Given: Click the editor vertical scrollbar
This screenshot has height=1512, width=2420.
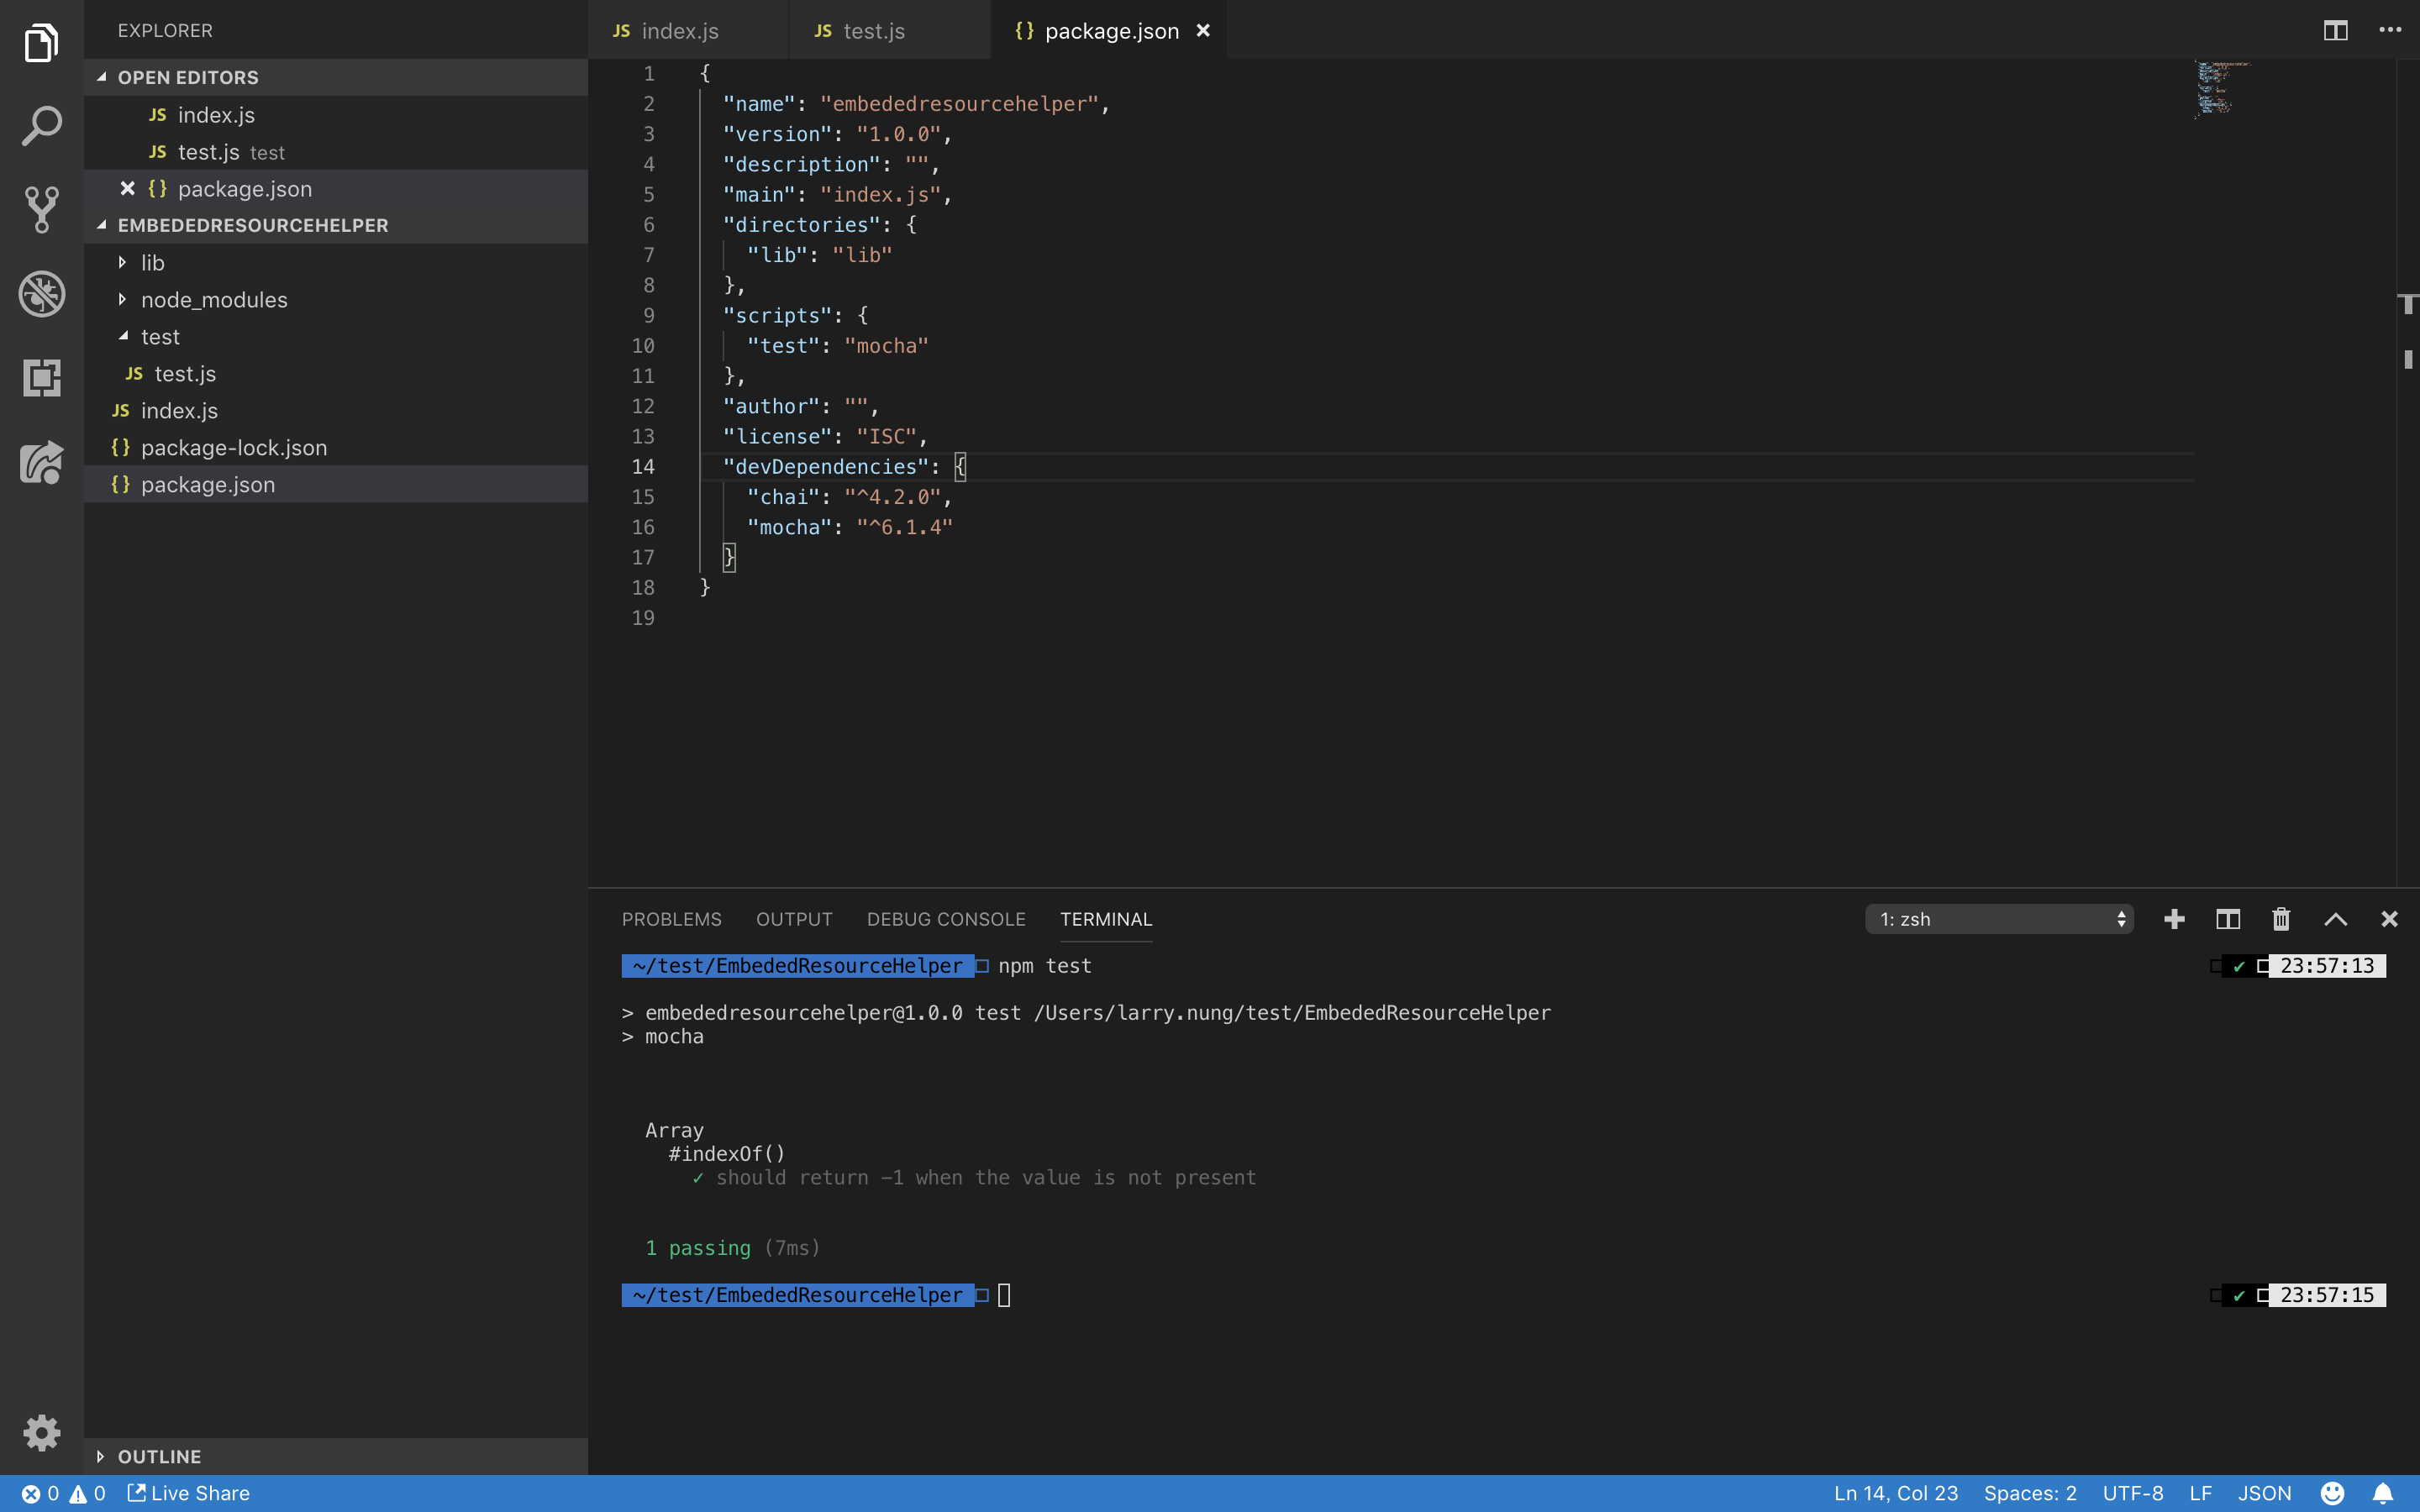Looking at the screenshot, I should [2408, 470].
